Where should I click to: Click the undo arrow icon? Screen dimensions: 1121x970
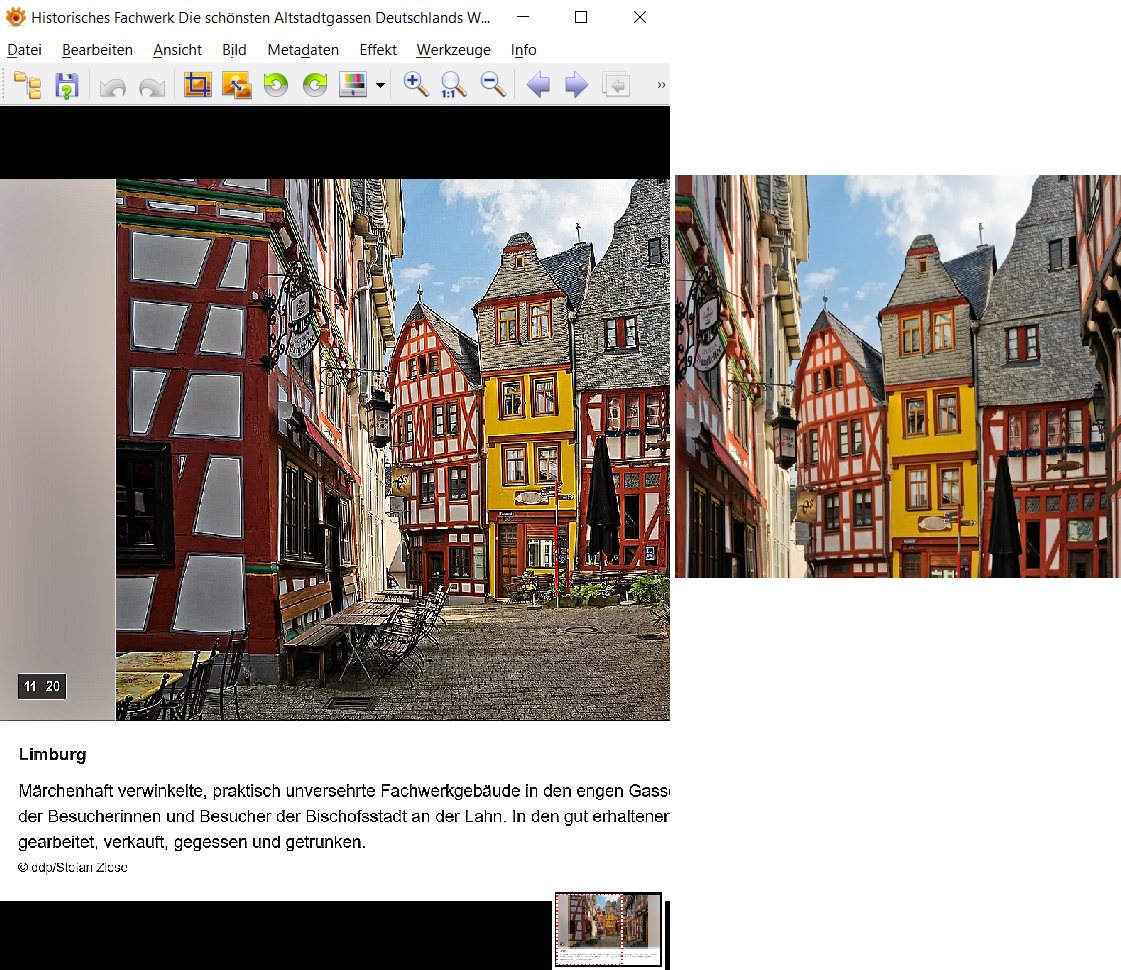click(113, 86)
